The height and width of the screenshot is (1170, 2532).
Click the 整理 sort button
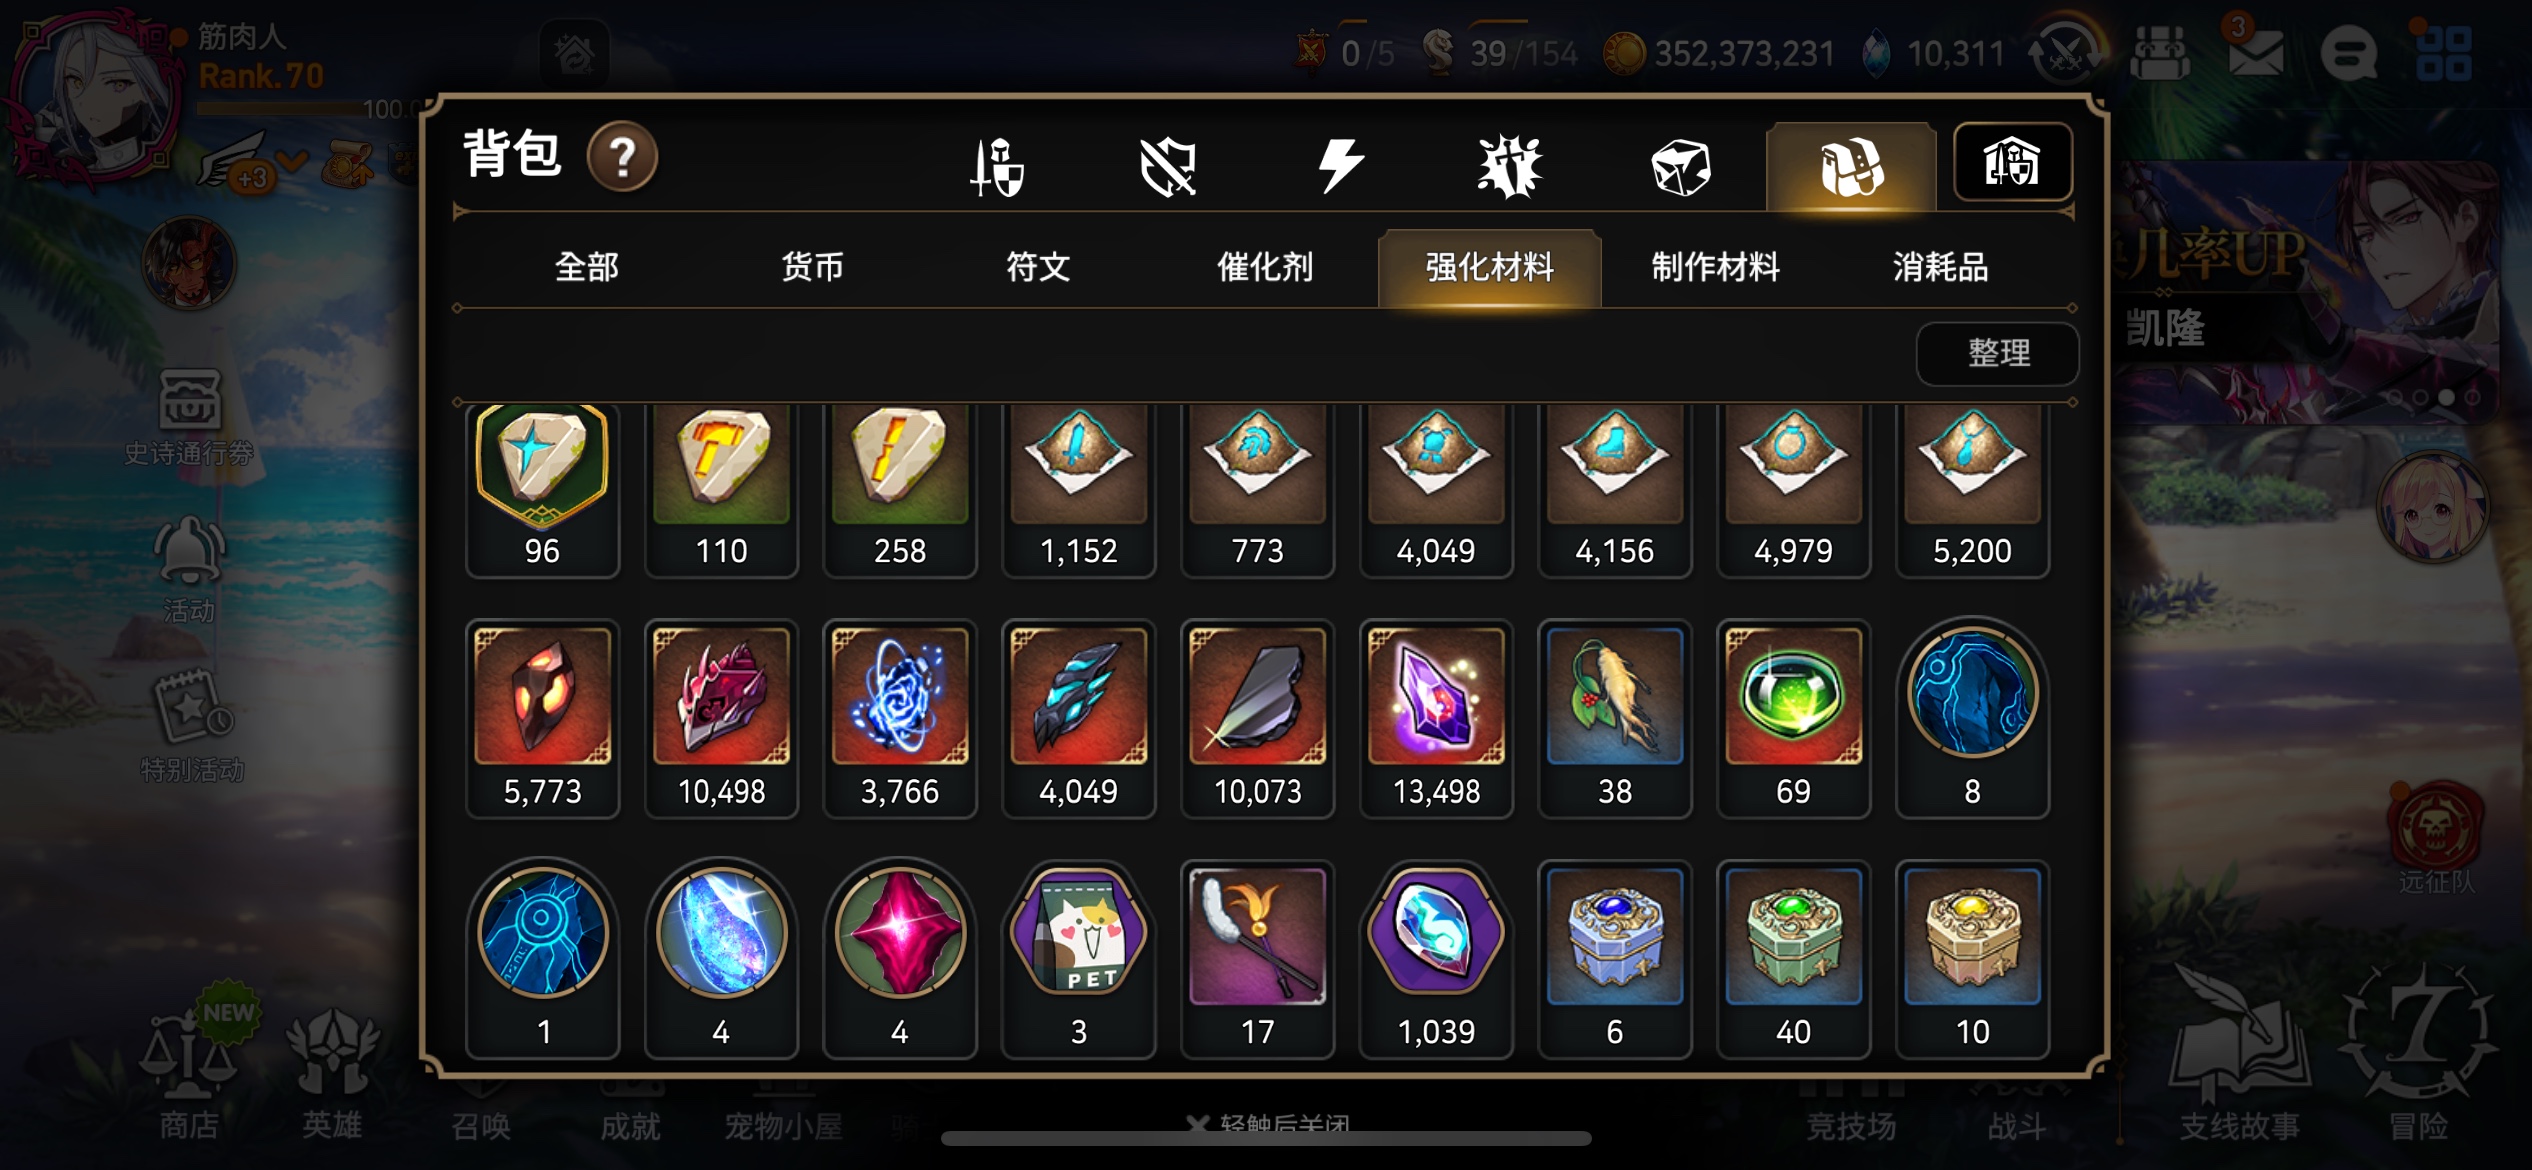point(1997,353)
